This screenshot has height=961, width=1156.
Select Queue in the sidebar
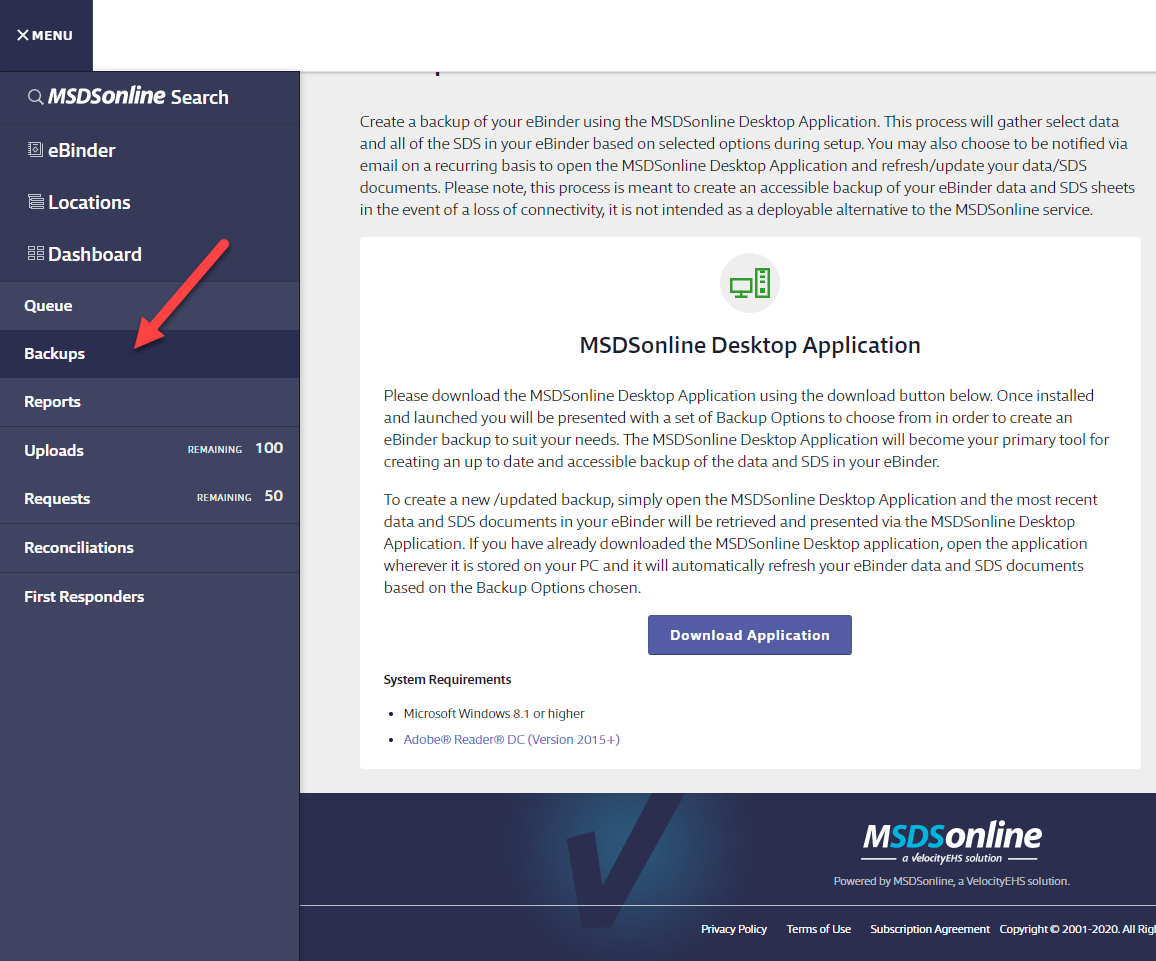(150, 306)
